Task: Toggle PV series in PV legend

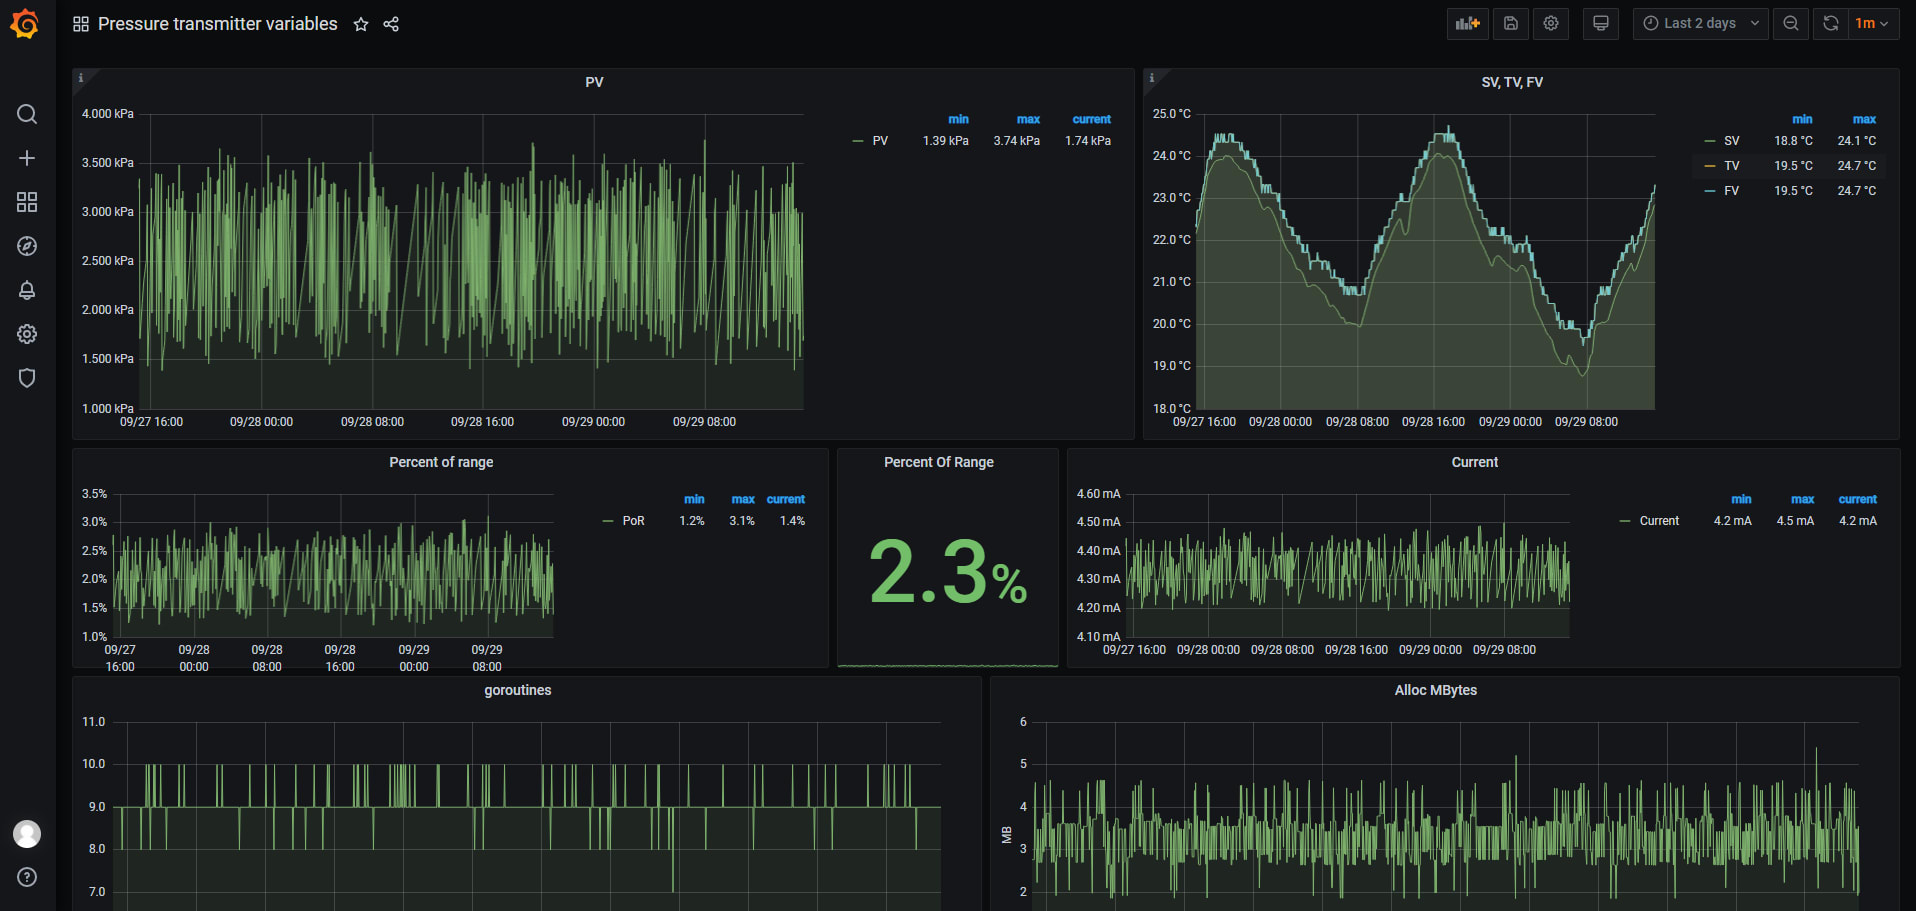Action: 880,141
